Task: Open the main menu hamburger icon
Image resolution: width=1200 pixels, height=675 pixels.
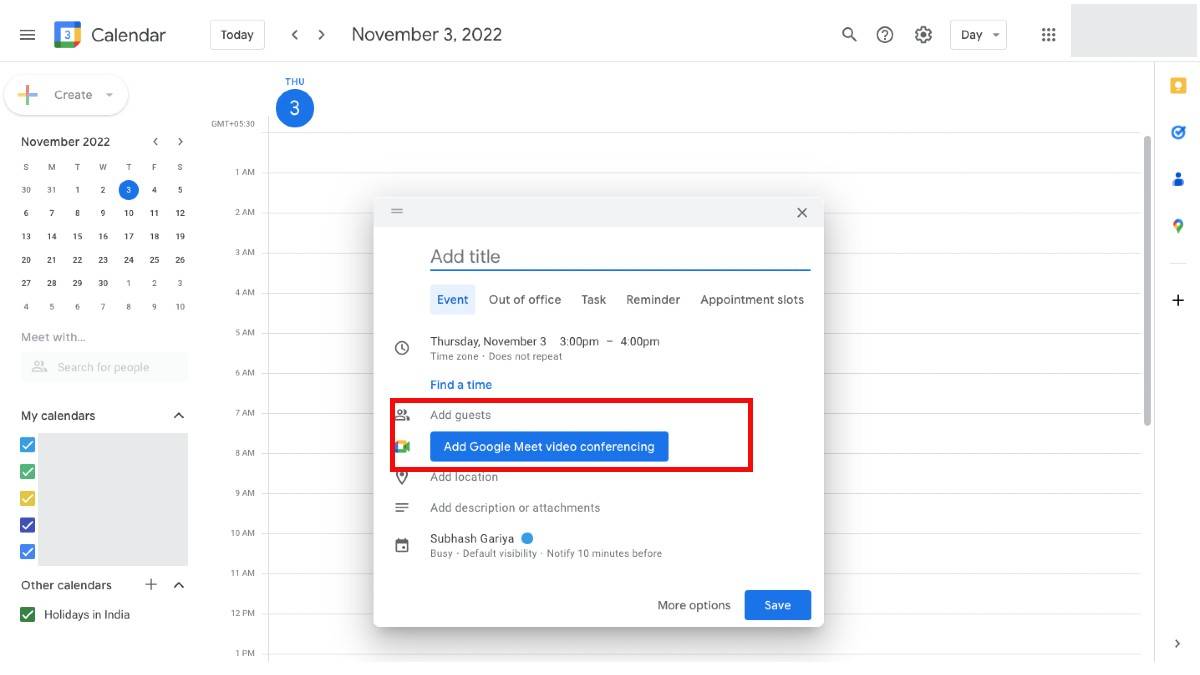Action: pyautogui.click(x=28, y=35)
